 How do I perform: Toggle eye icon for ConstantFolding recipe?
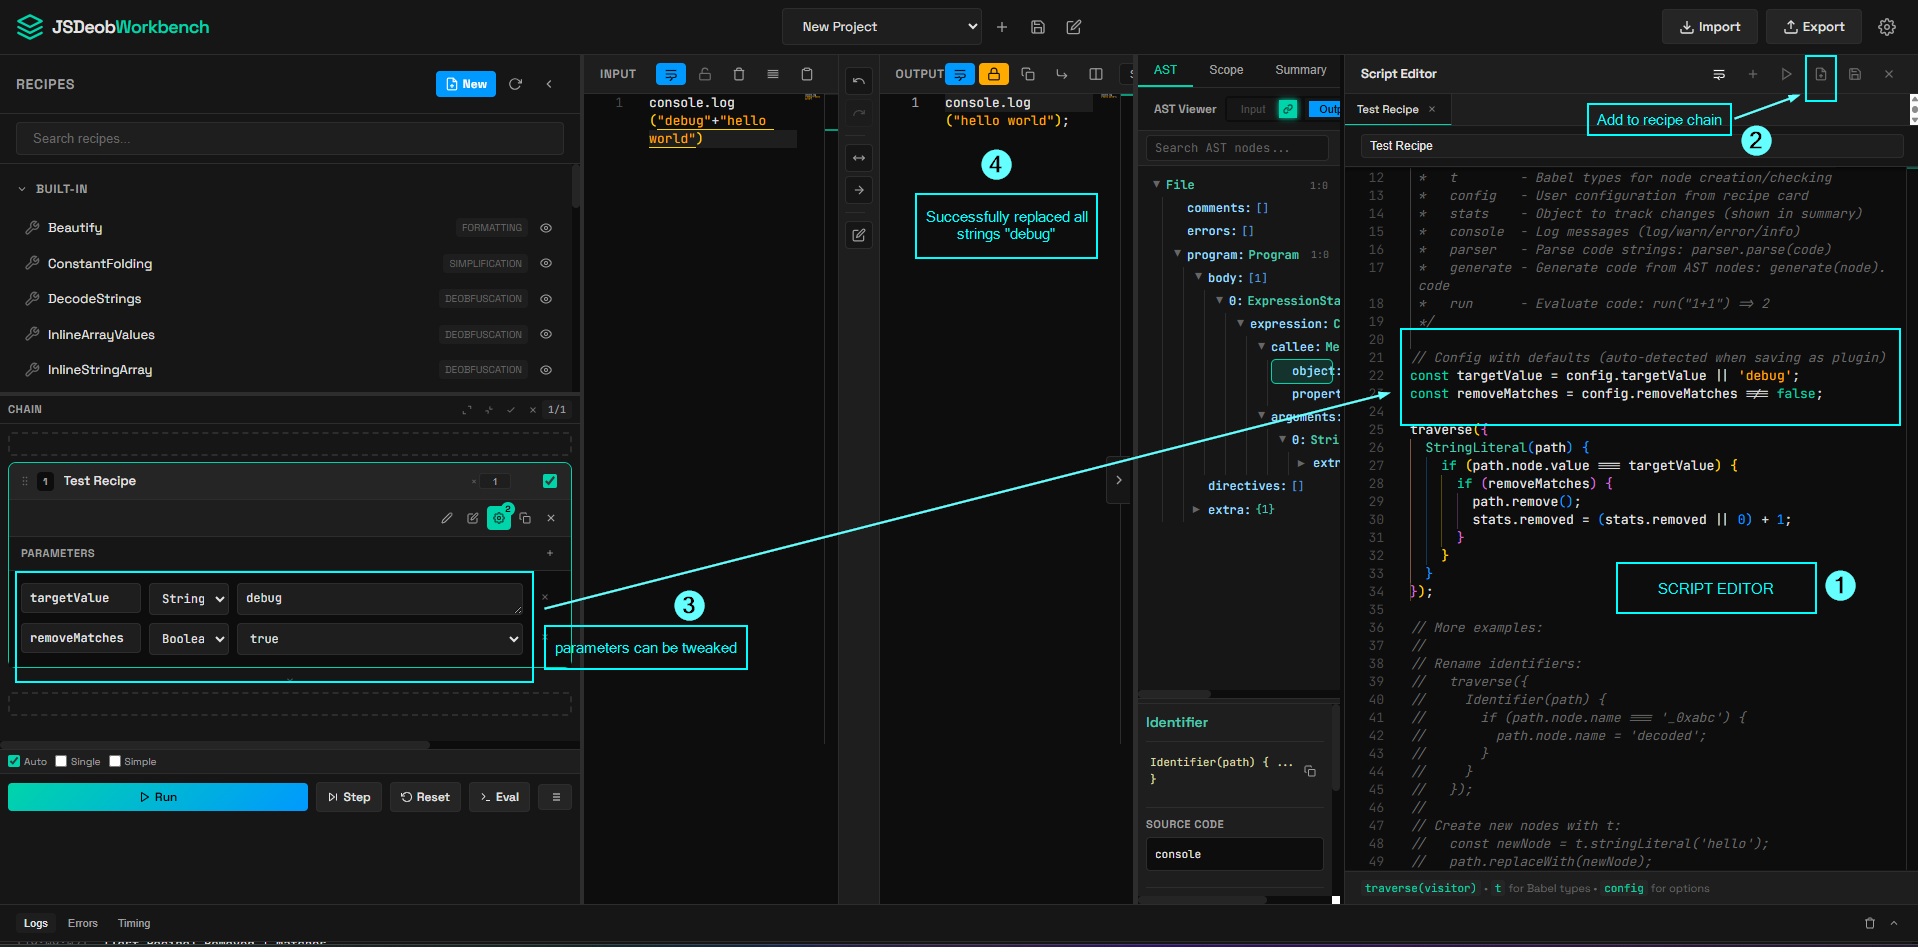[546, 264]
